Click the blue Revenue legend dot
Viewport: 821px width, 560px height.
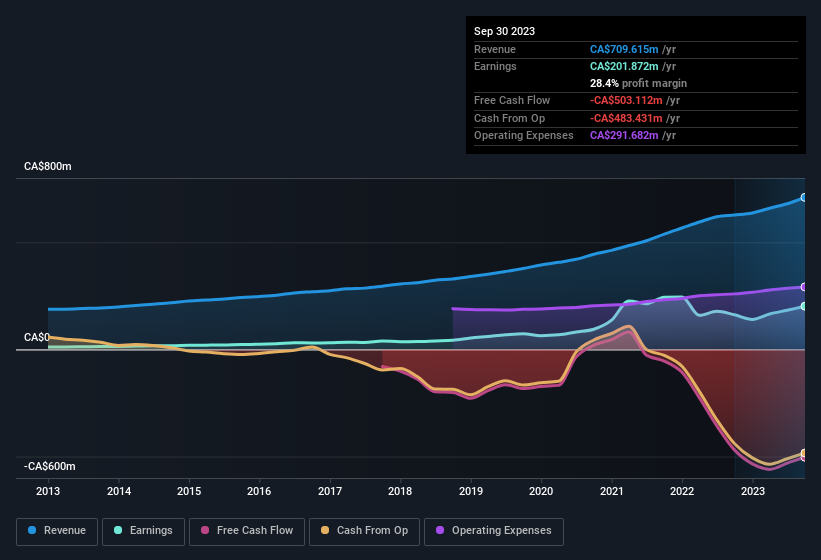click(x=33, y=530)
